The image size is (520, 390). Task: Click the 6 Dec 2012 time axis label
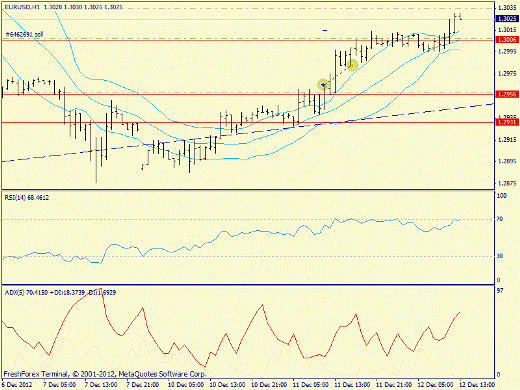click(18, 385)
